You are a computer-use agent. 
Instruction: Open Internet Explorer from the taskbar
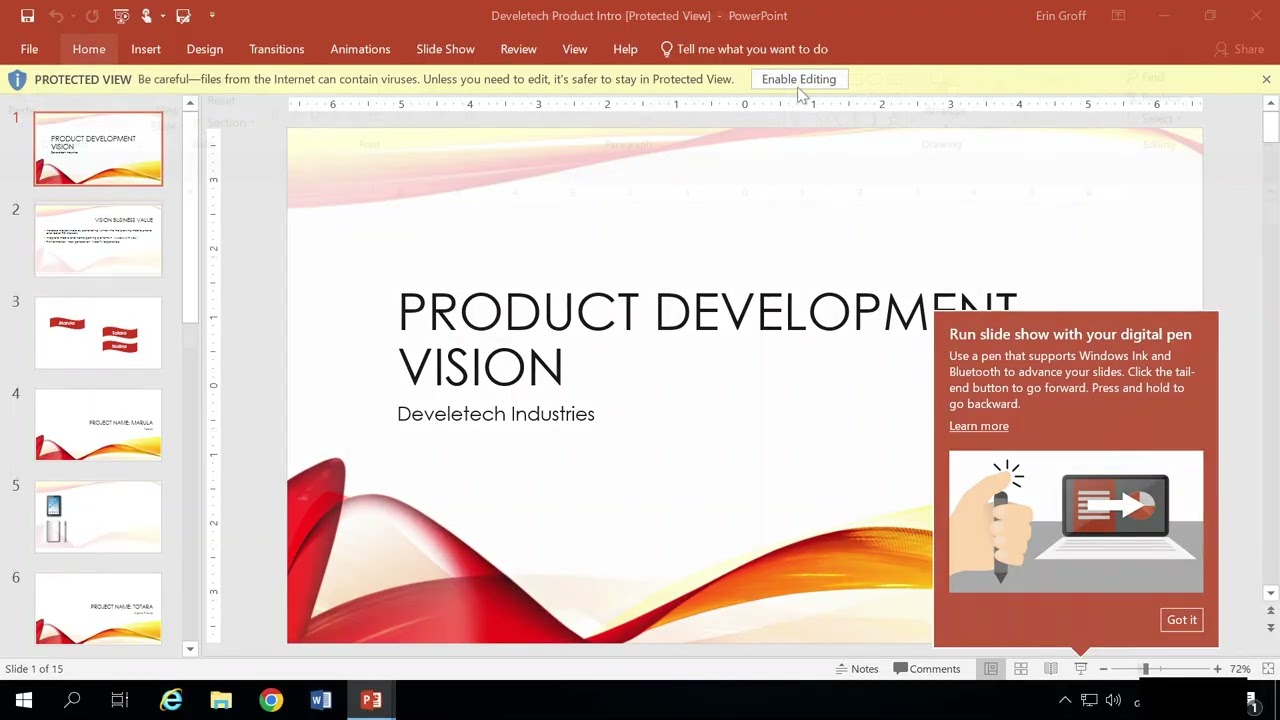click(171, 700)
